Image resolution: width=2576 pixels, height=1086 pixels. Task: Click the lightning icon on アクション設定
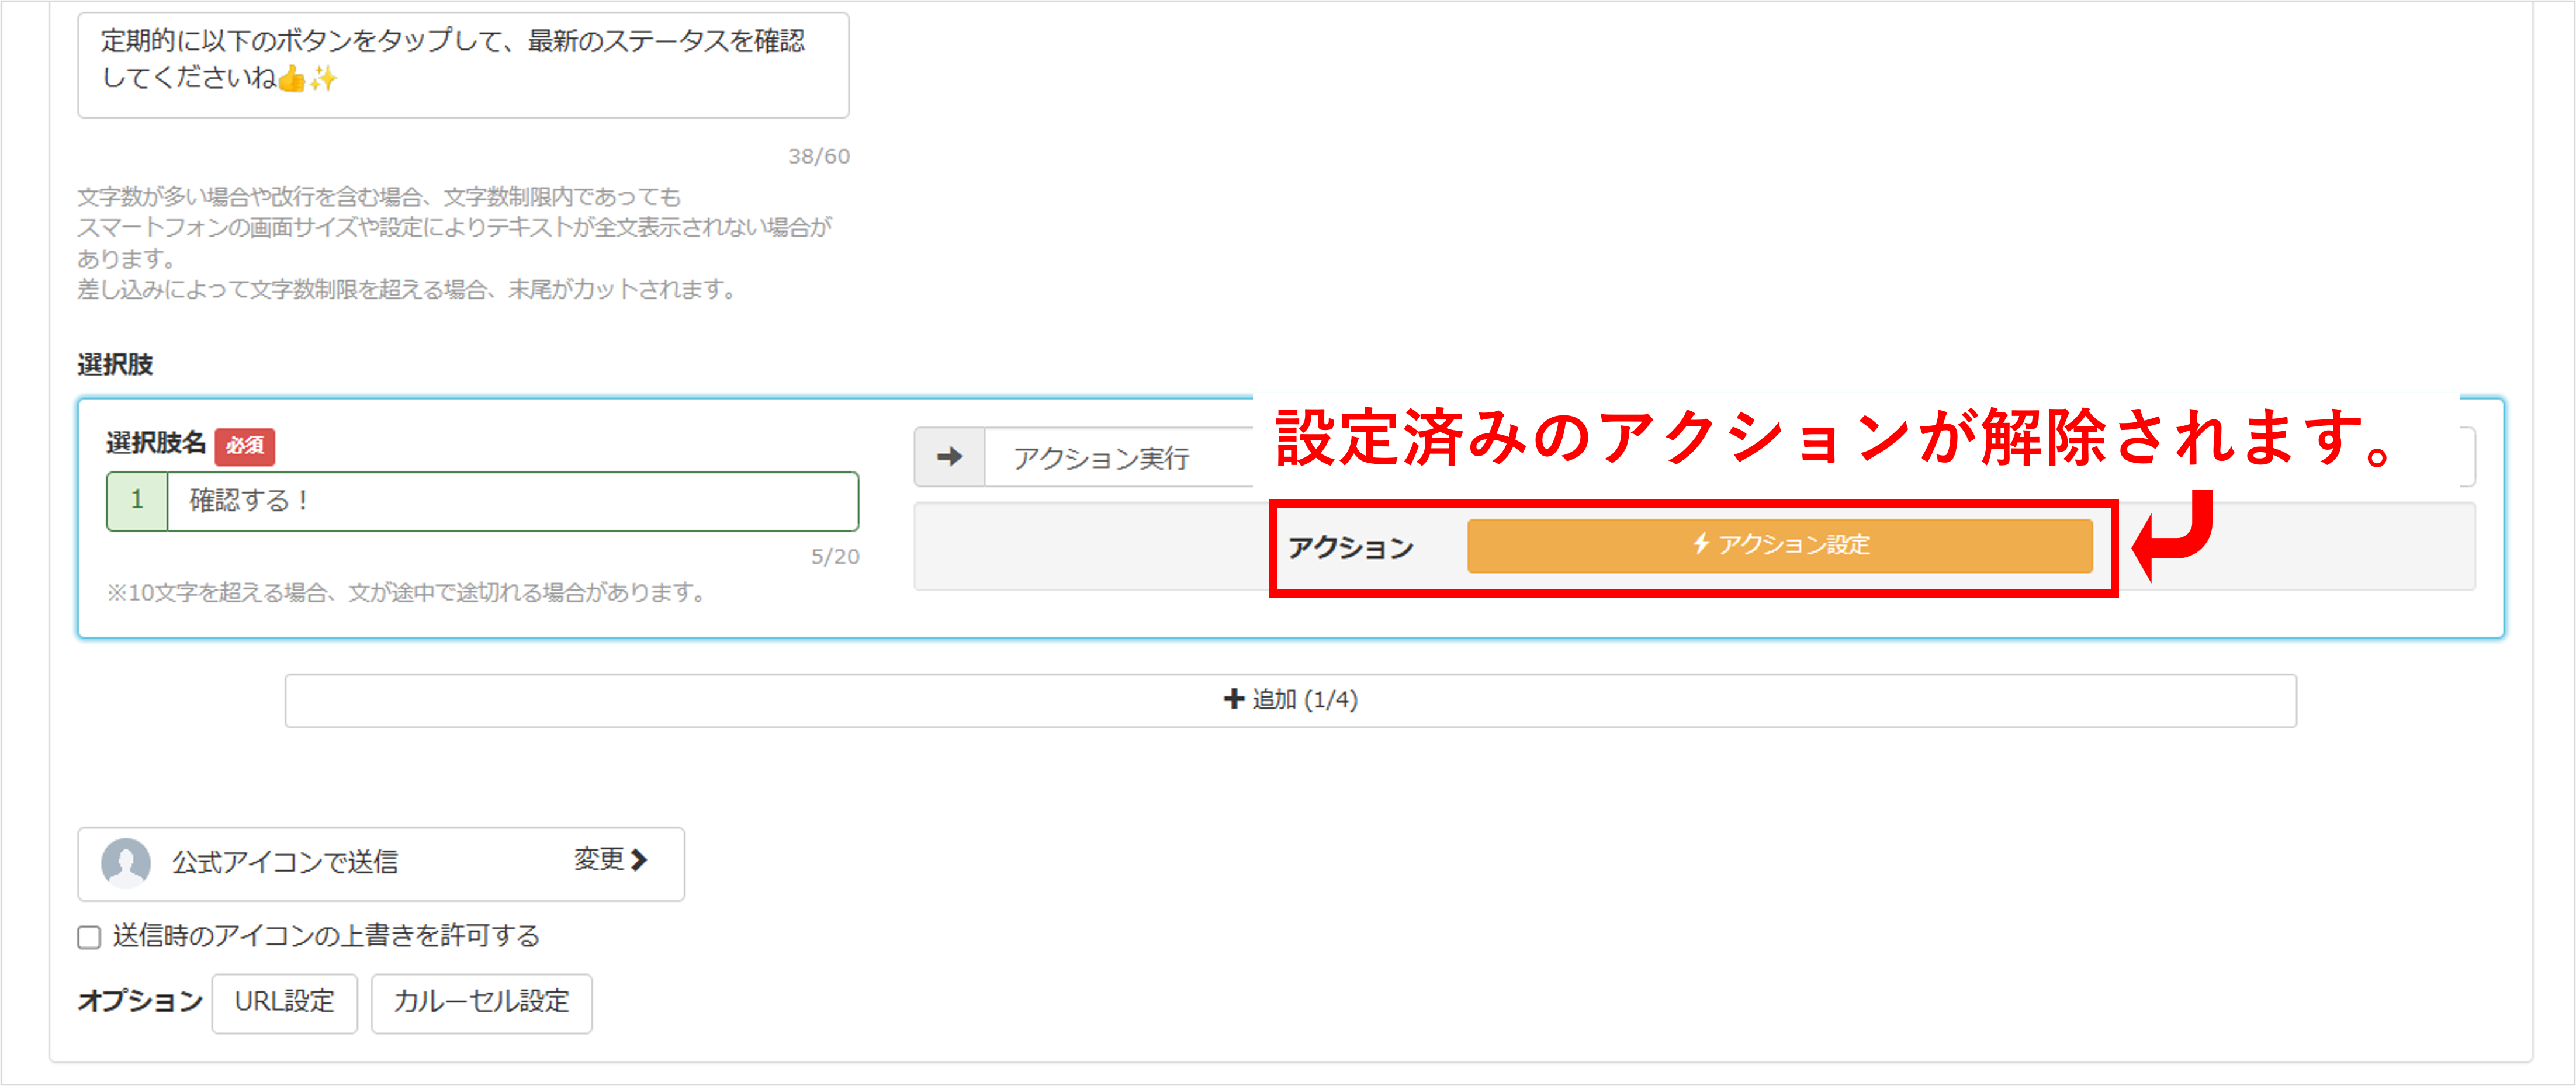tap(1701, 544)
